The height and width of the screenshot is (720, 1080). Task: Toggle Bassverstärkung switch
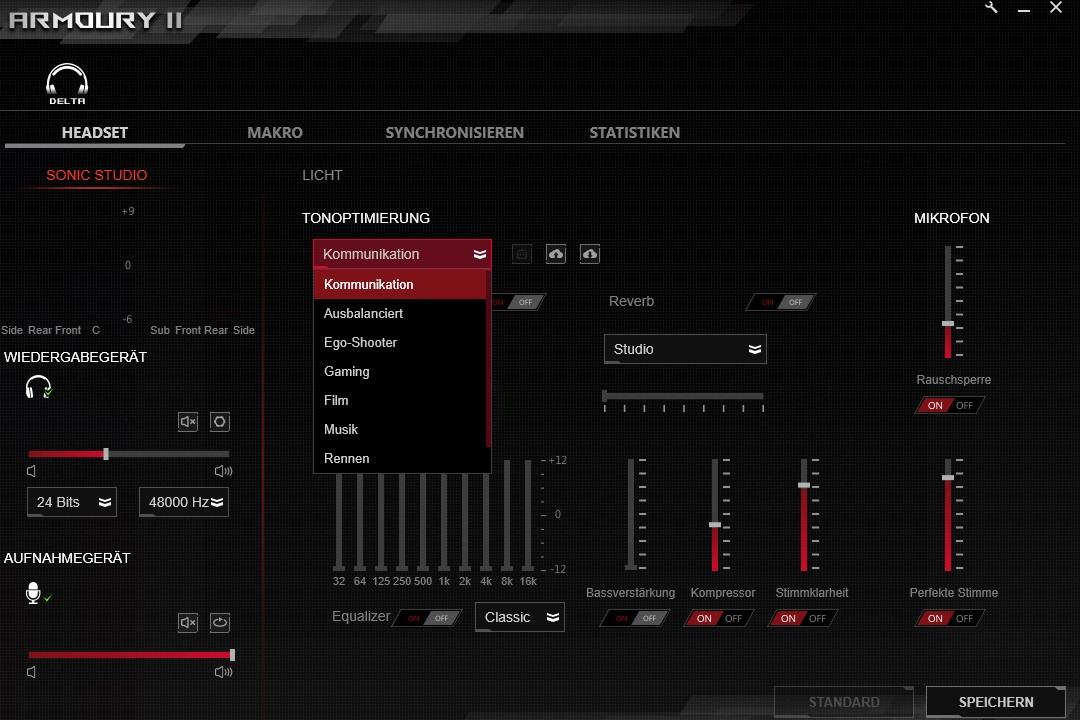click(636, 618)
